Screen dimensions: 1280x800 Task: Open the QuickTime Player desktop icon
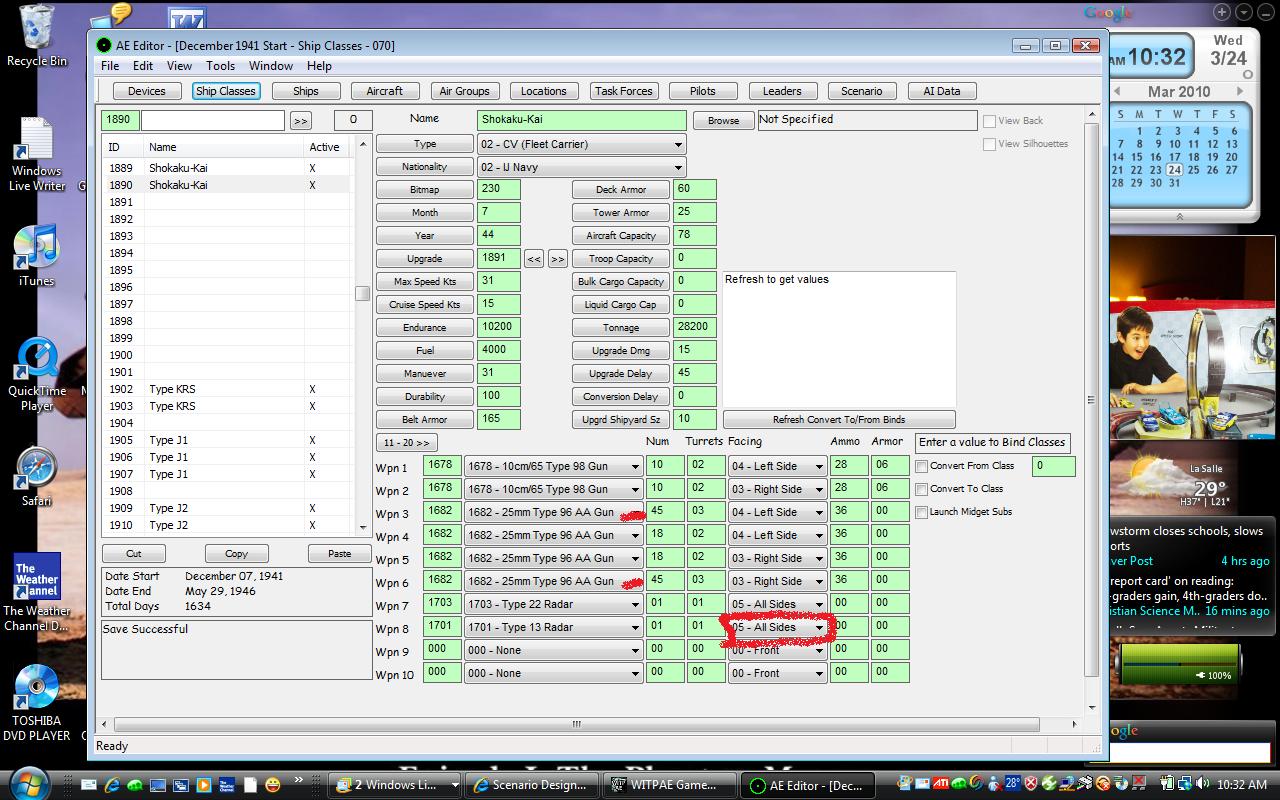click(37, 373)
